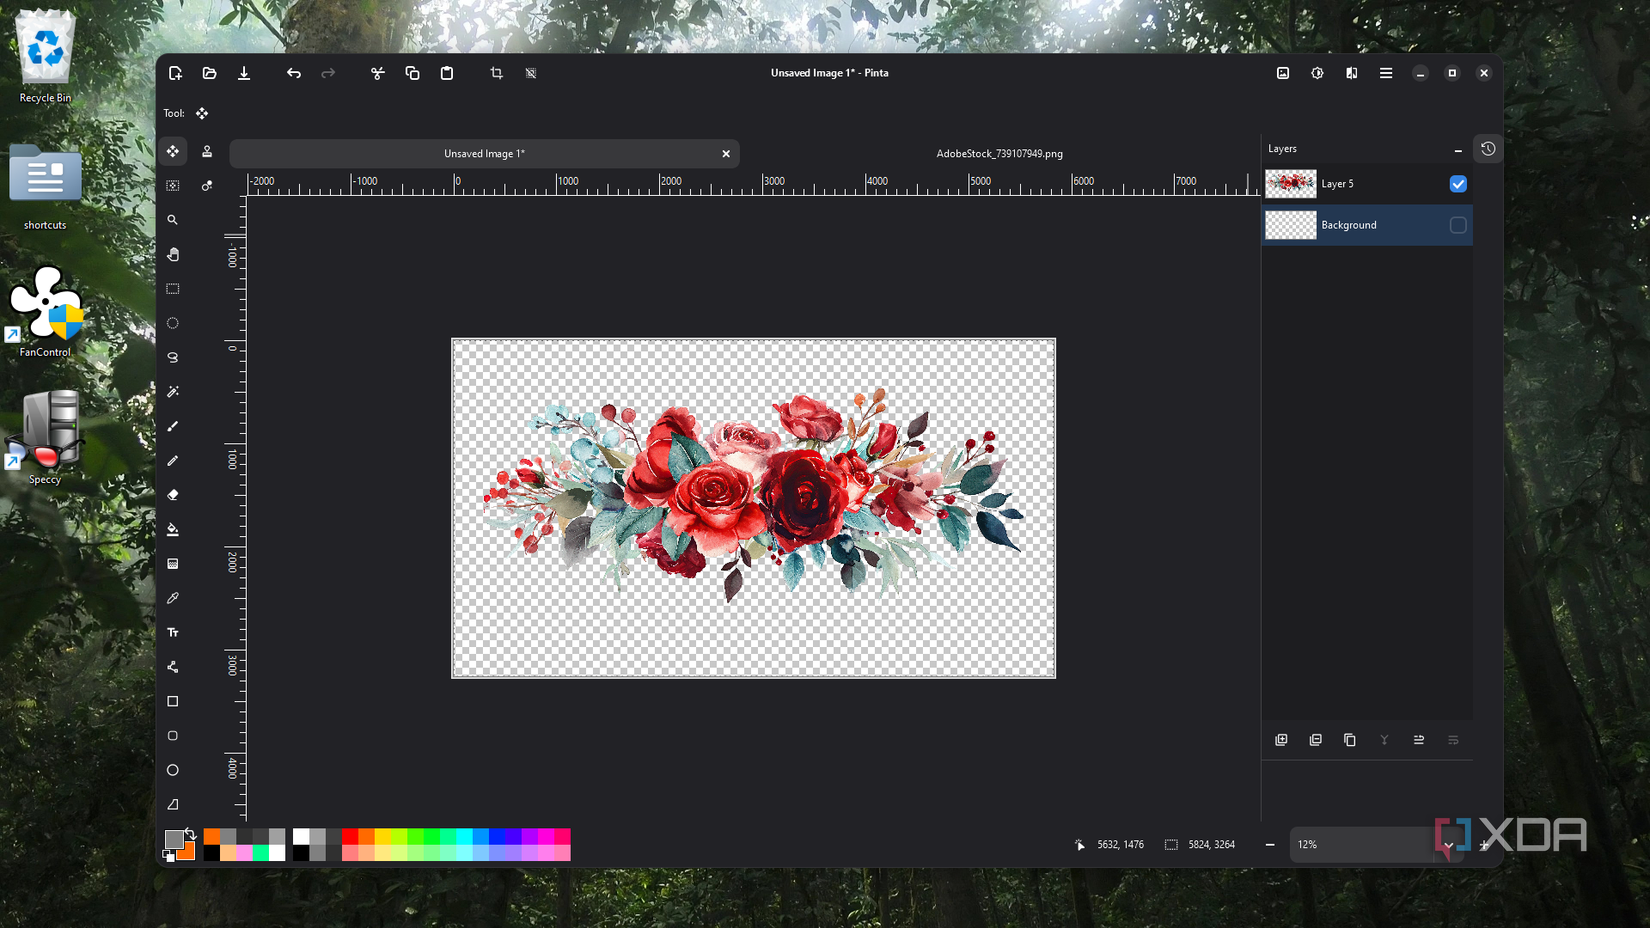Select the Rectangle Select tool
Screen dimensions: 1650x928
[x=173, y=289]
